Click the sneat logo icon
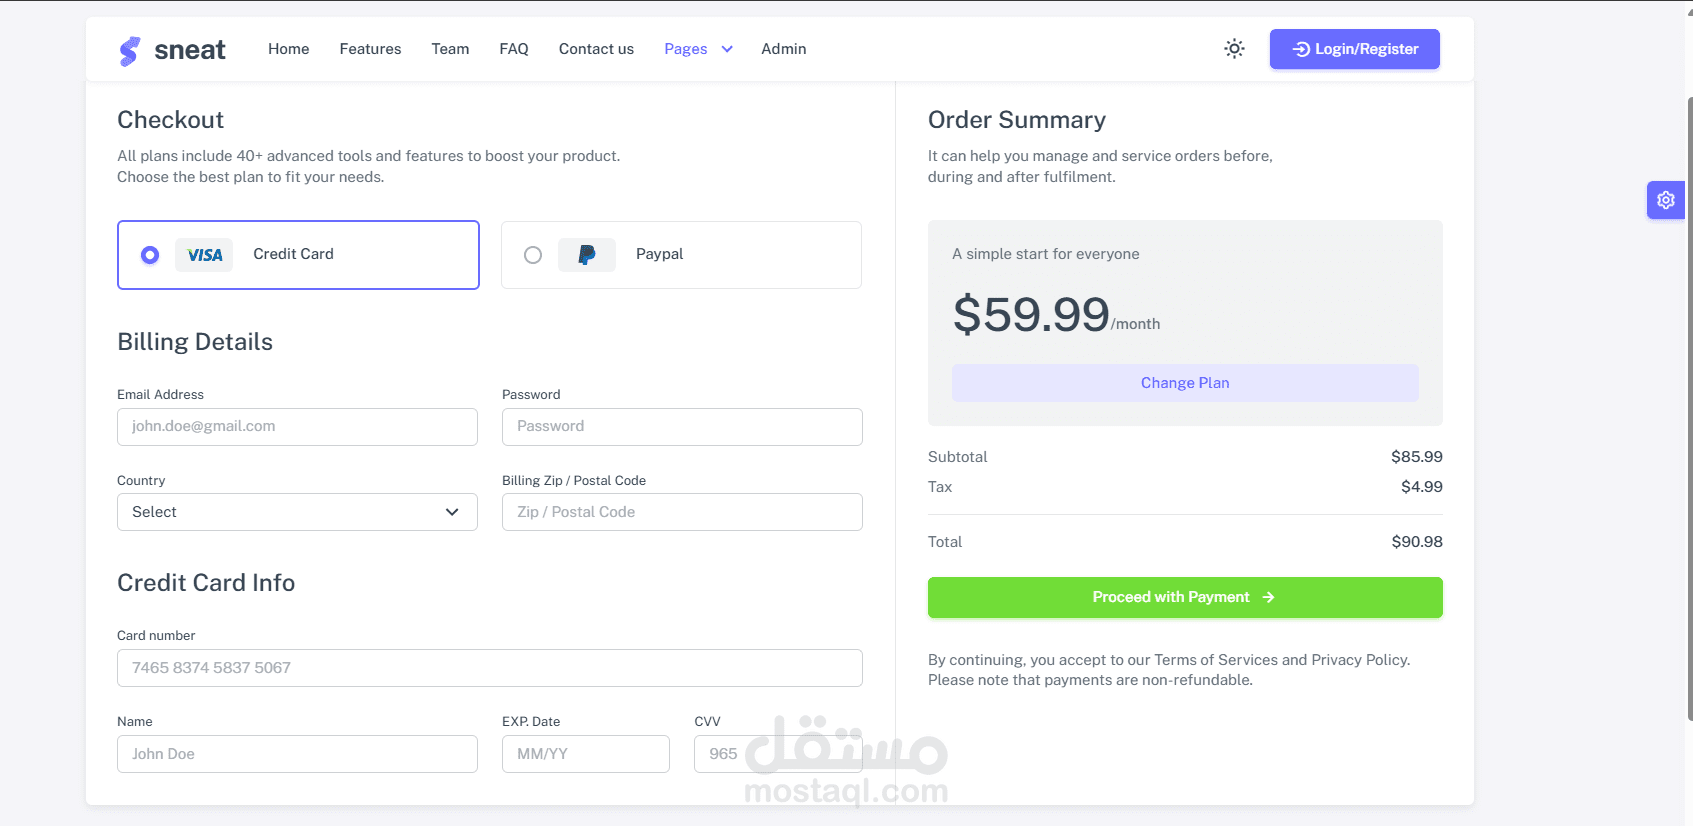The height and width of the screenshot is (826, 1693). [x=130, y=50]
